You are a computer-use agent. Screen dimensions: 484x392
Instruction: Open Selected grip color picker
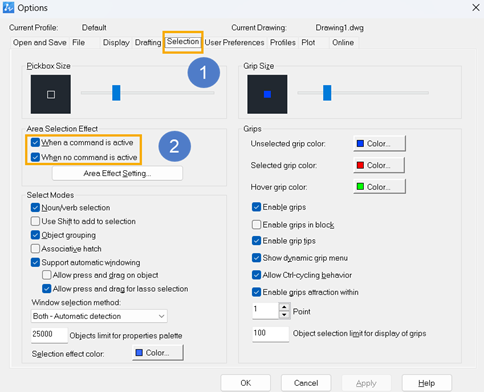tap(379, 165)
